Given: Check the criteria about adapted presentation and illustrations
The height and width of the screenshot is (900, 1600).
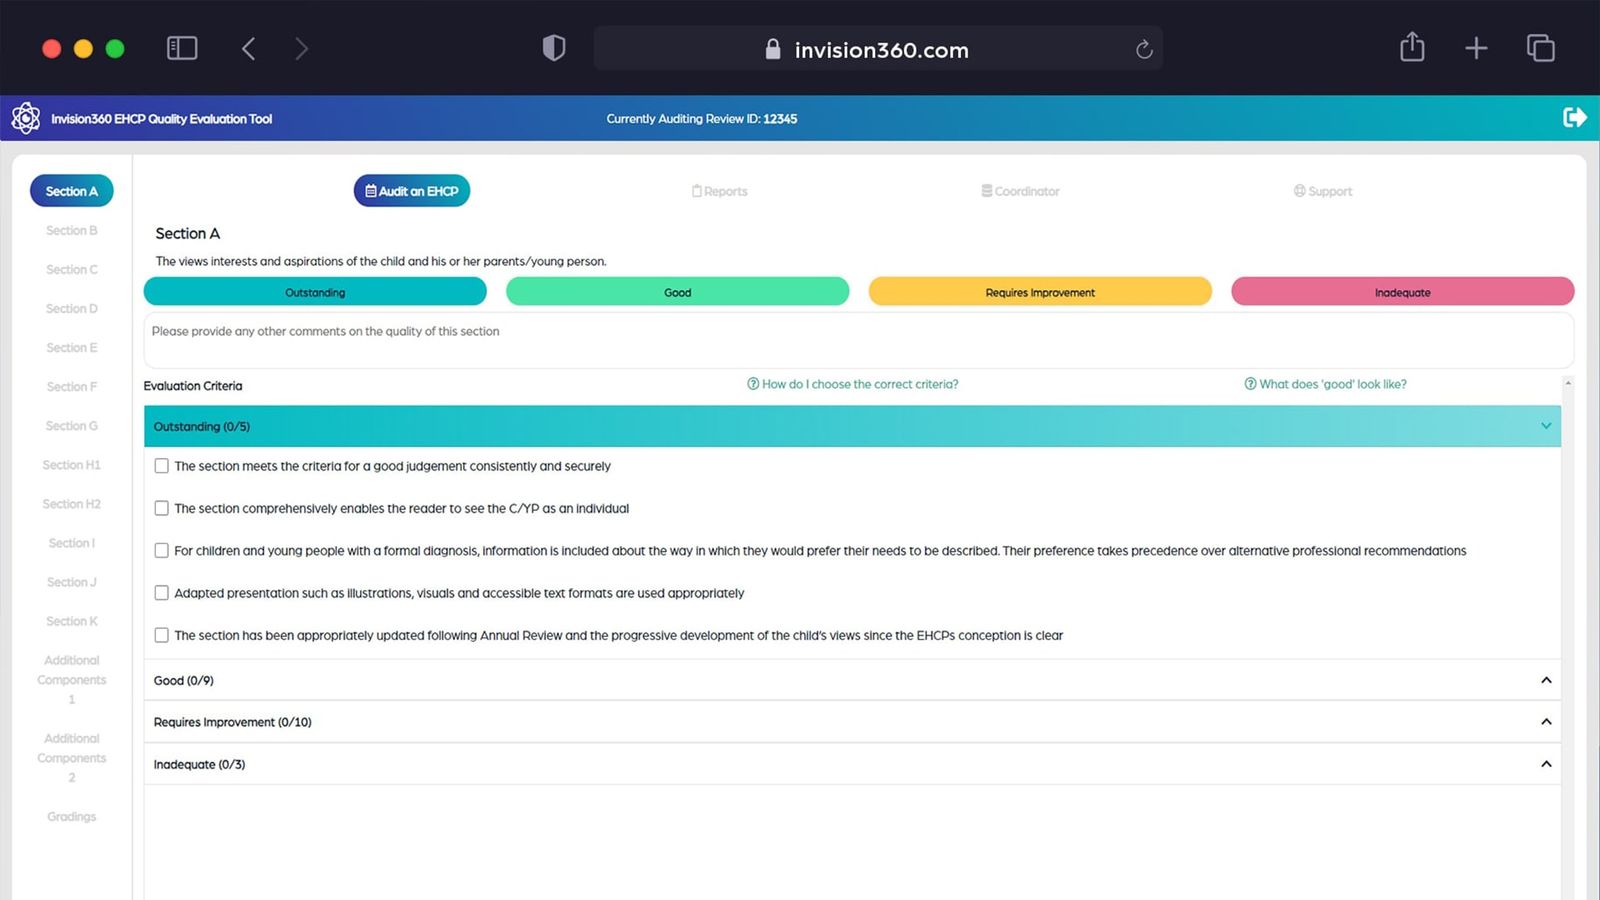Looking at the screenshot, I should (x=161, y=592).
